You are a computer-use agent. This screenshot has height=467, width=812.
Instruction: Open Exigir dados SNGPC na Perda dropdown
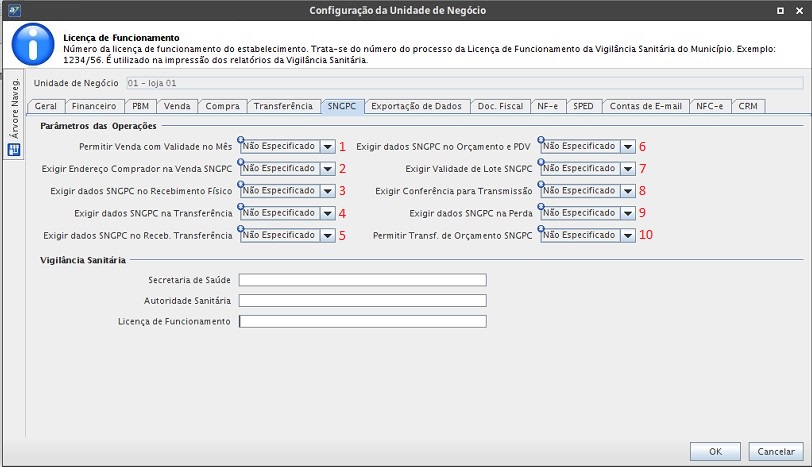point(627,213)
